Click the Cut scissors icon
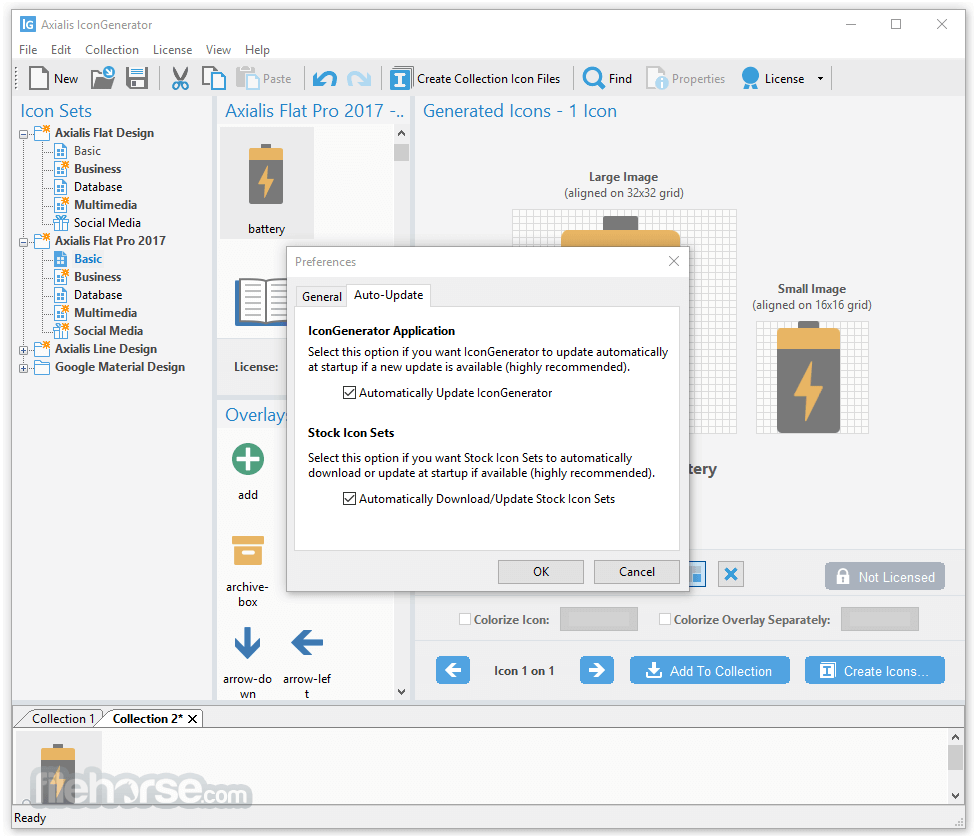 point(180,79)
